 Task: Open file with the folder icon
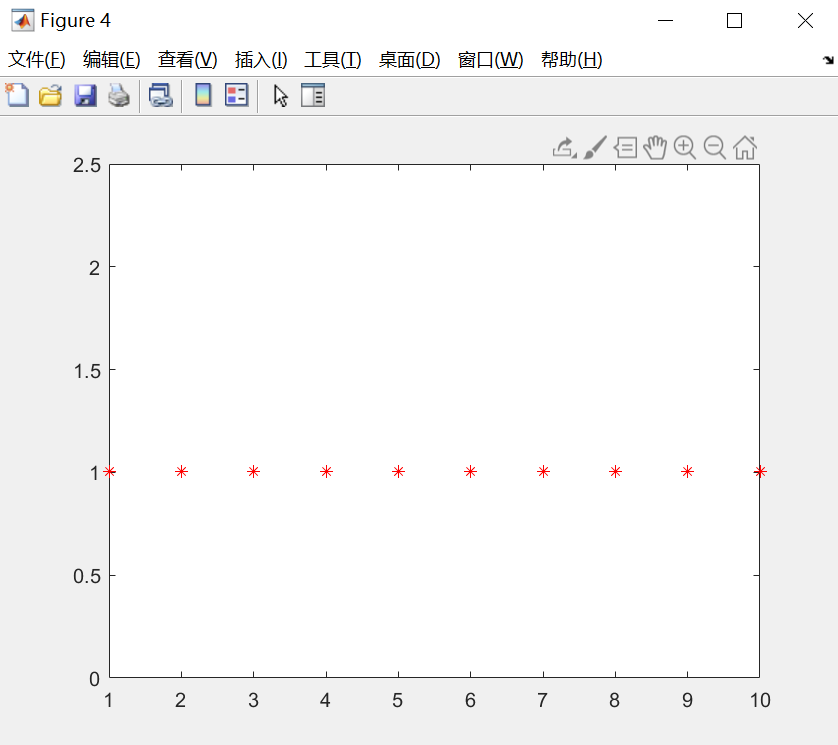coord(51,96)
